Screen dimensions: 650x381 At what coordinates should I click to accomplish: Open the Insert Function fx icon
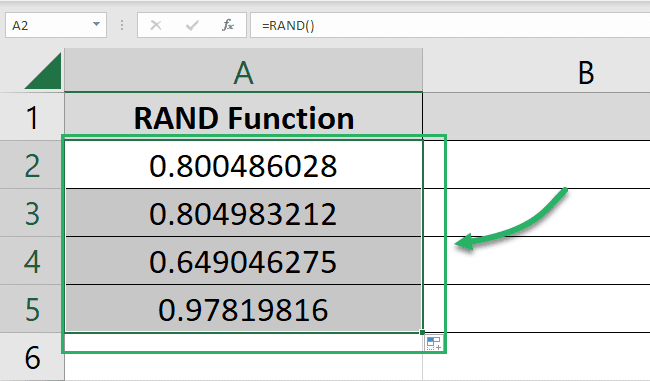coord(228,25)
